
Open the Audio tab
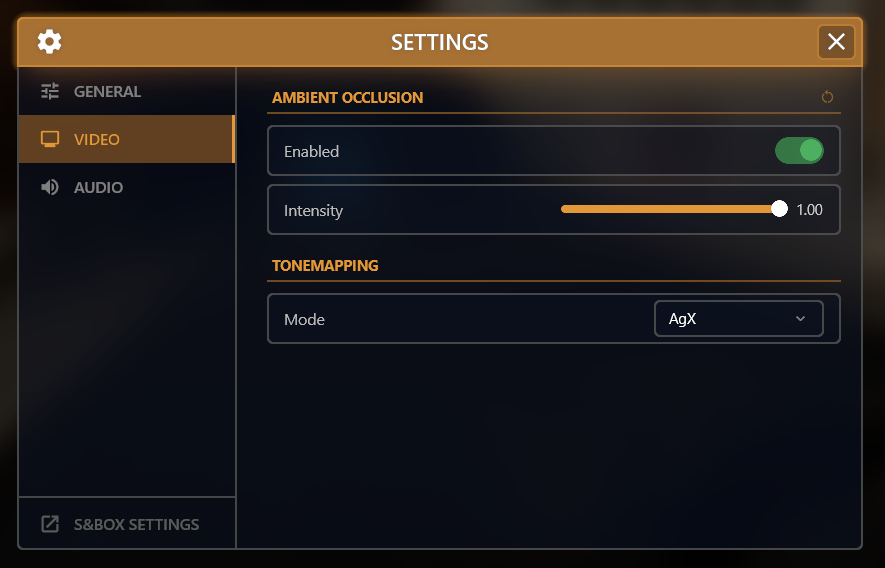click(x=98, y=188)
